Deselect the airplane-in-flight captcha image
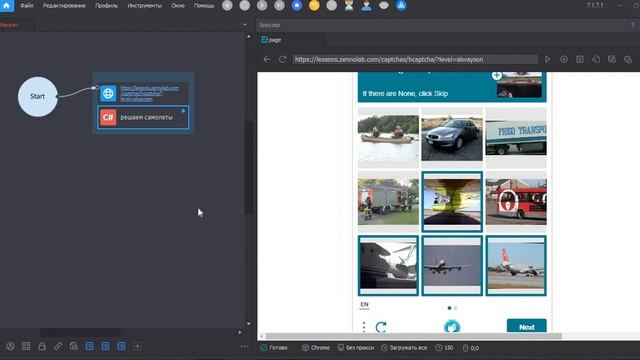 tap(452, 265)
